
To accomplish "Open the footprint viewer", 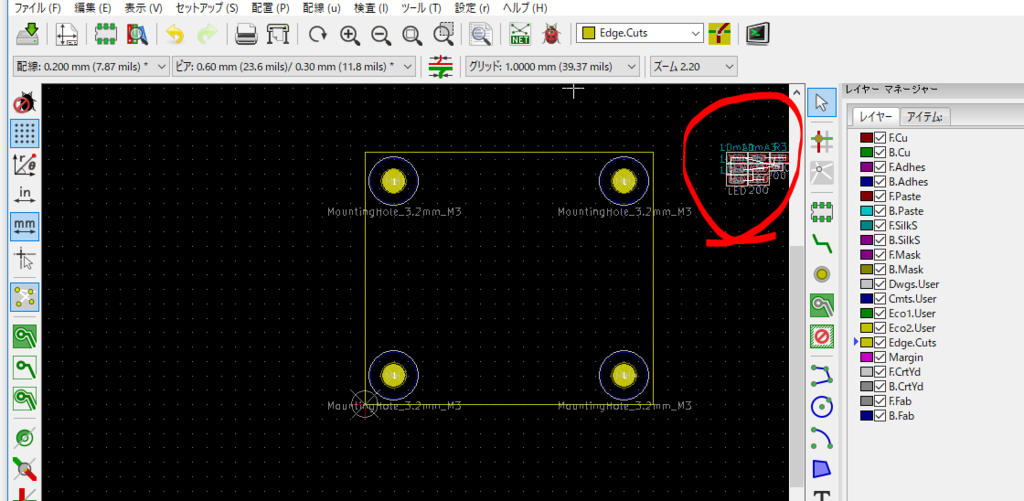I will [137, 33].
